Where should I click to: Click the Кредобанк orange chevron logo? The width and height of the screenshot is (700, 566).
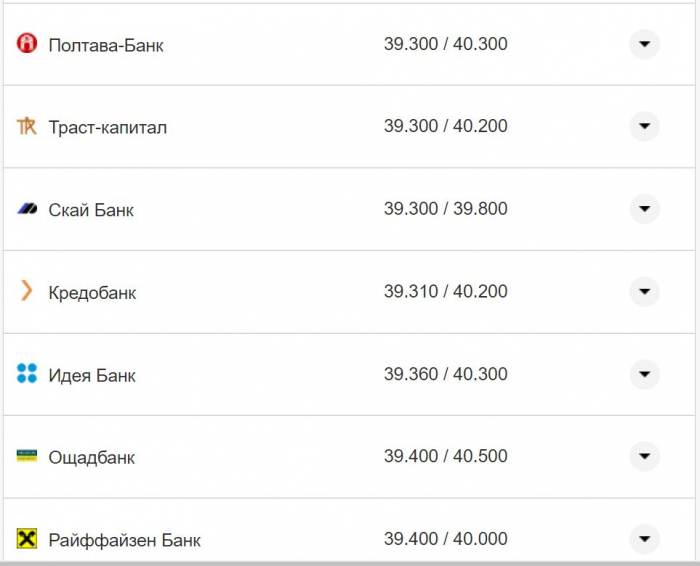pyautogui.click(x=27, y=291)
